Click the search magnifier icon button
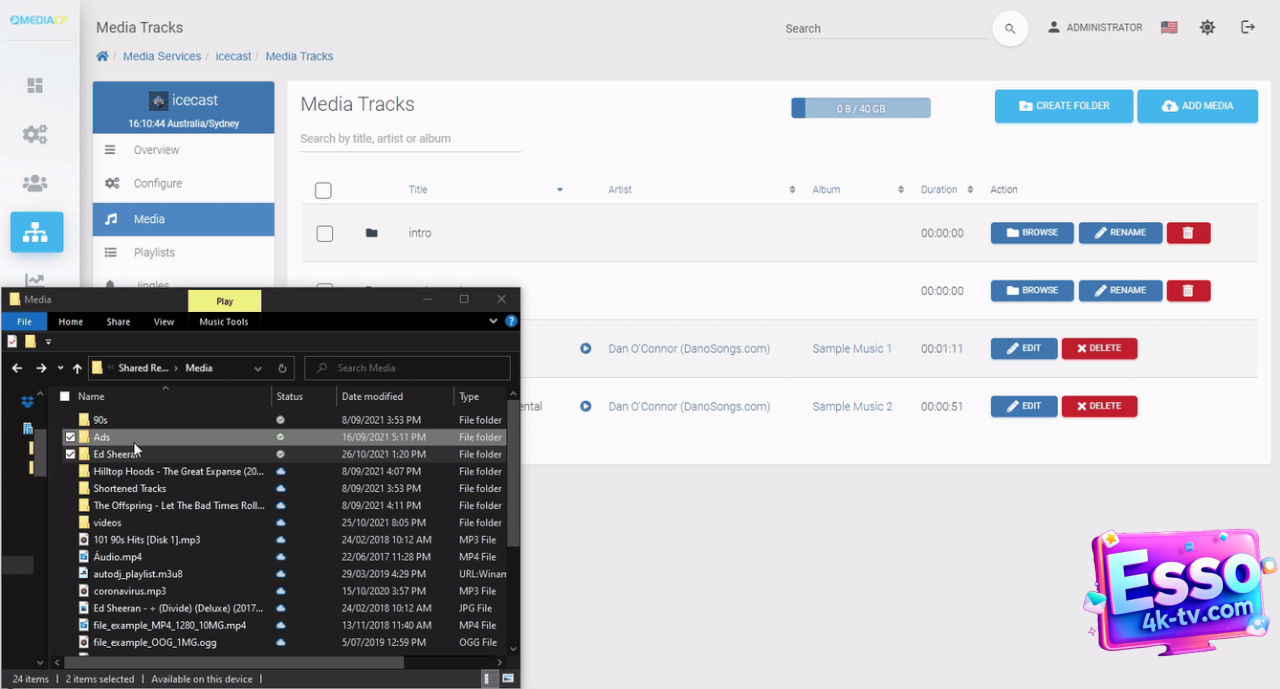The height and width of the screenshot is (689, 1280). tap(1010, 29)
